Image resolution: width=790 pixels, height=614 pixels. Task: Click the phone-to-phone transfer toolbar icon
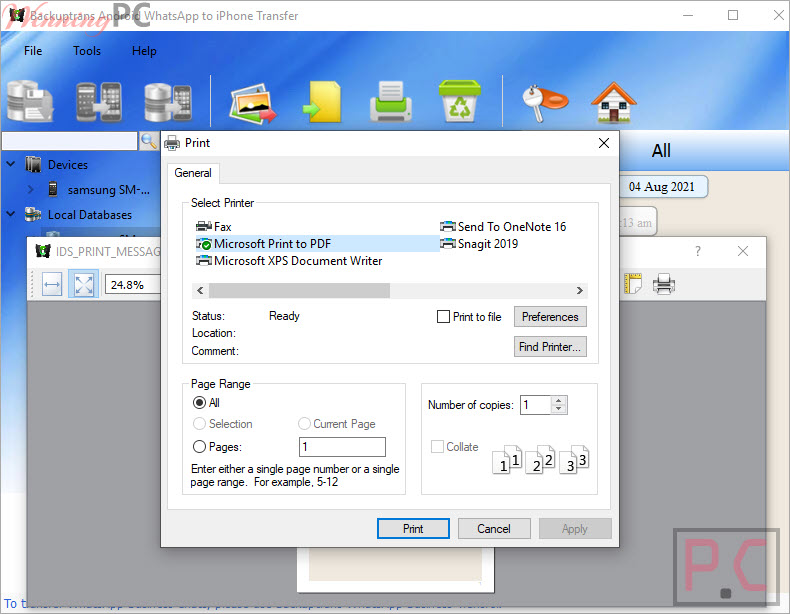99,101
